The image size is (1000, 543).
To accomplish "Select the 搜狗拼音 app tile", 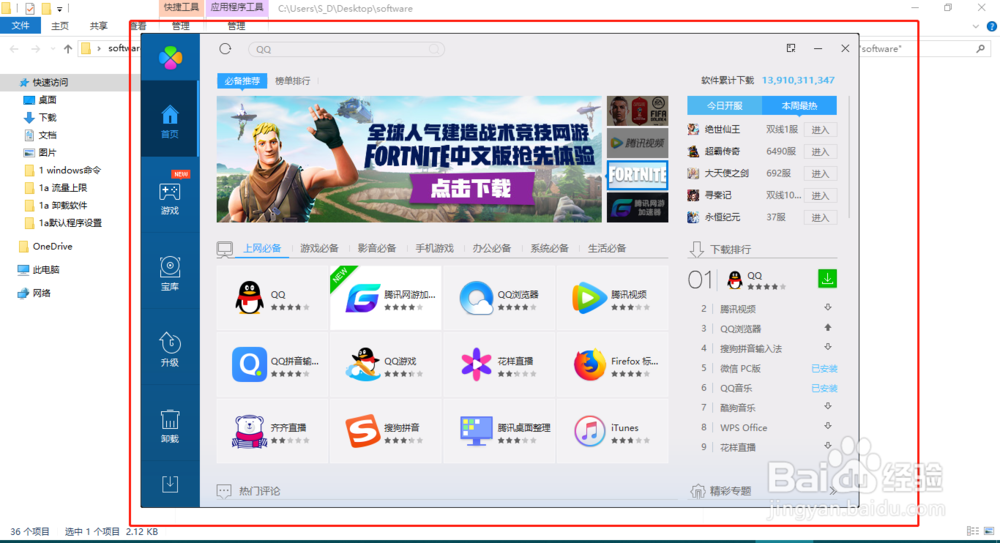I will tap(385, 431).
